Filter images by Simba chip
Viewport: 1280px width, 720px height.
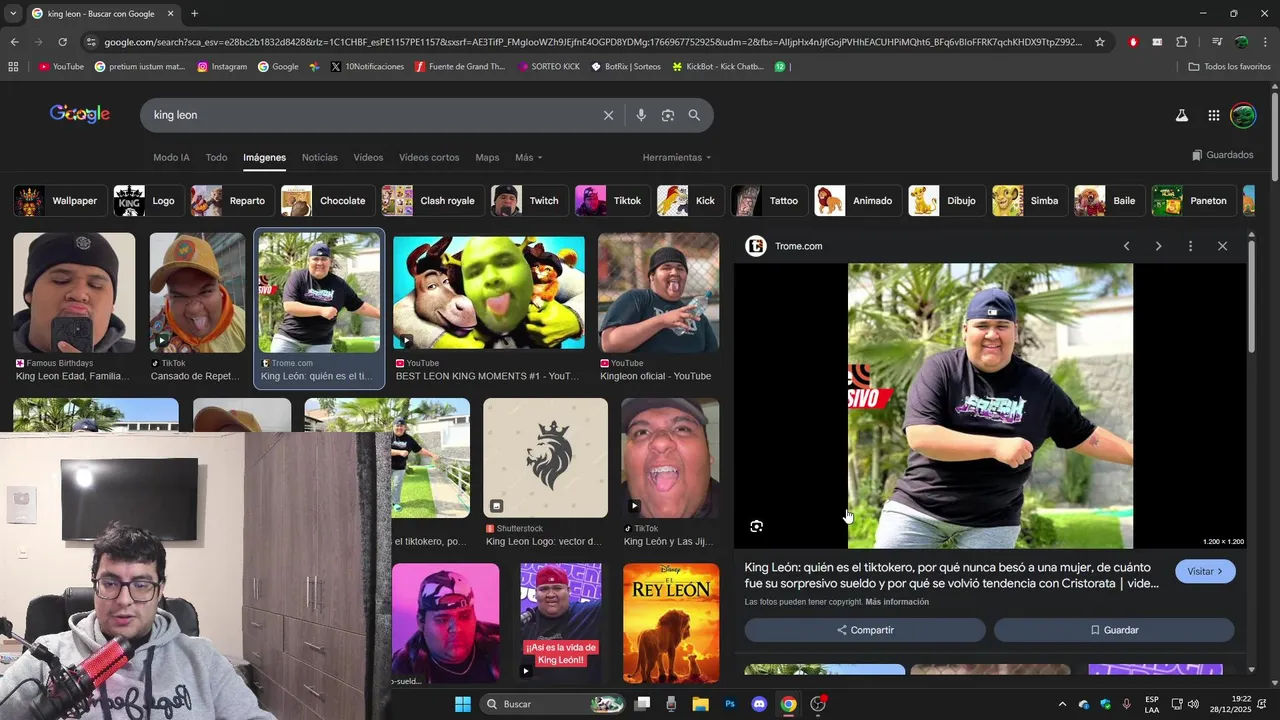(1029, 201)
